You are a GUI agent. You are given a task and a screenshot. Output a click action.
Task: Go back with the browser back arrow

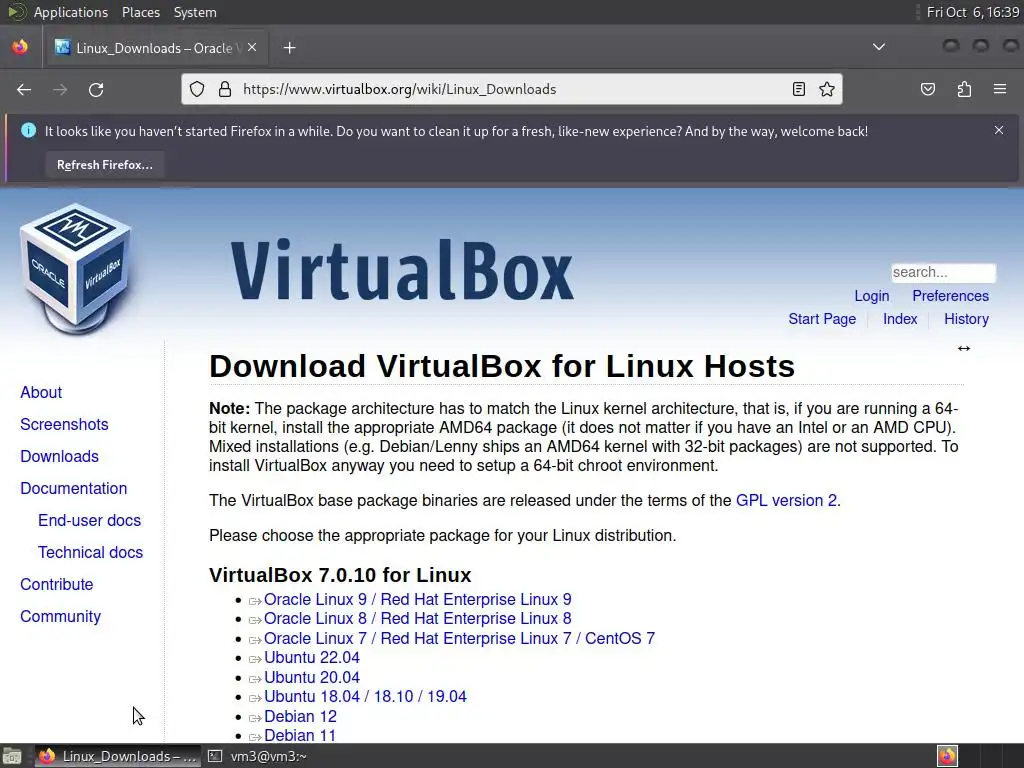pos(24,89)
